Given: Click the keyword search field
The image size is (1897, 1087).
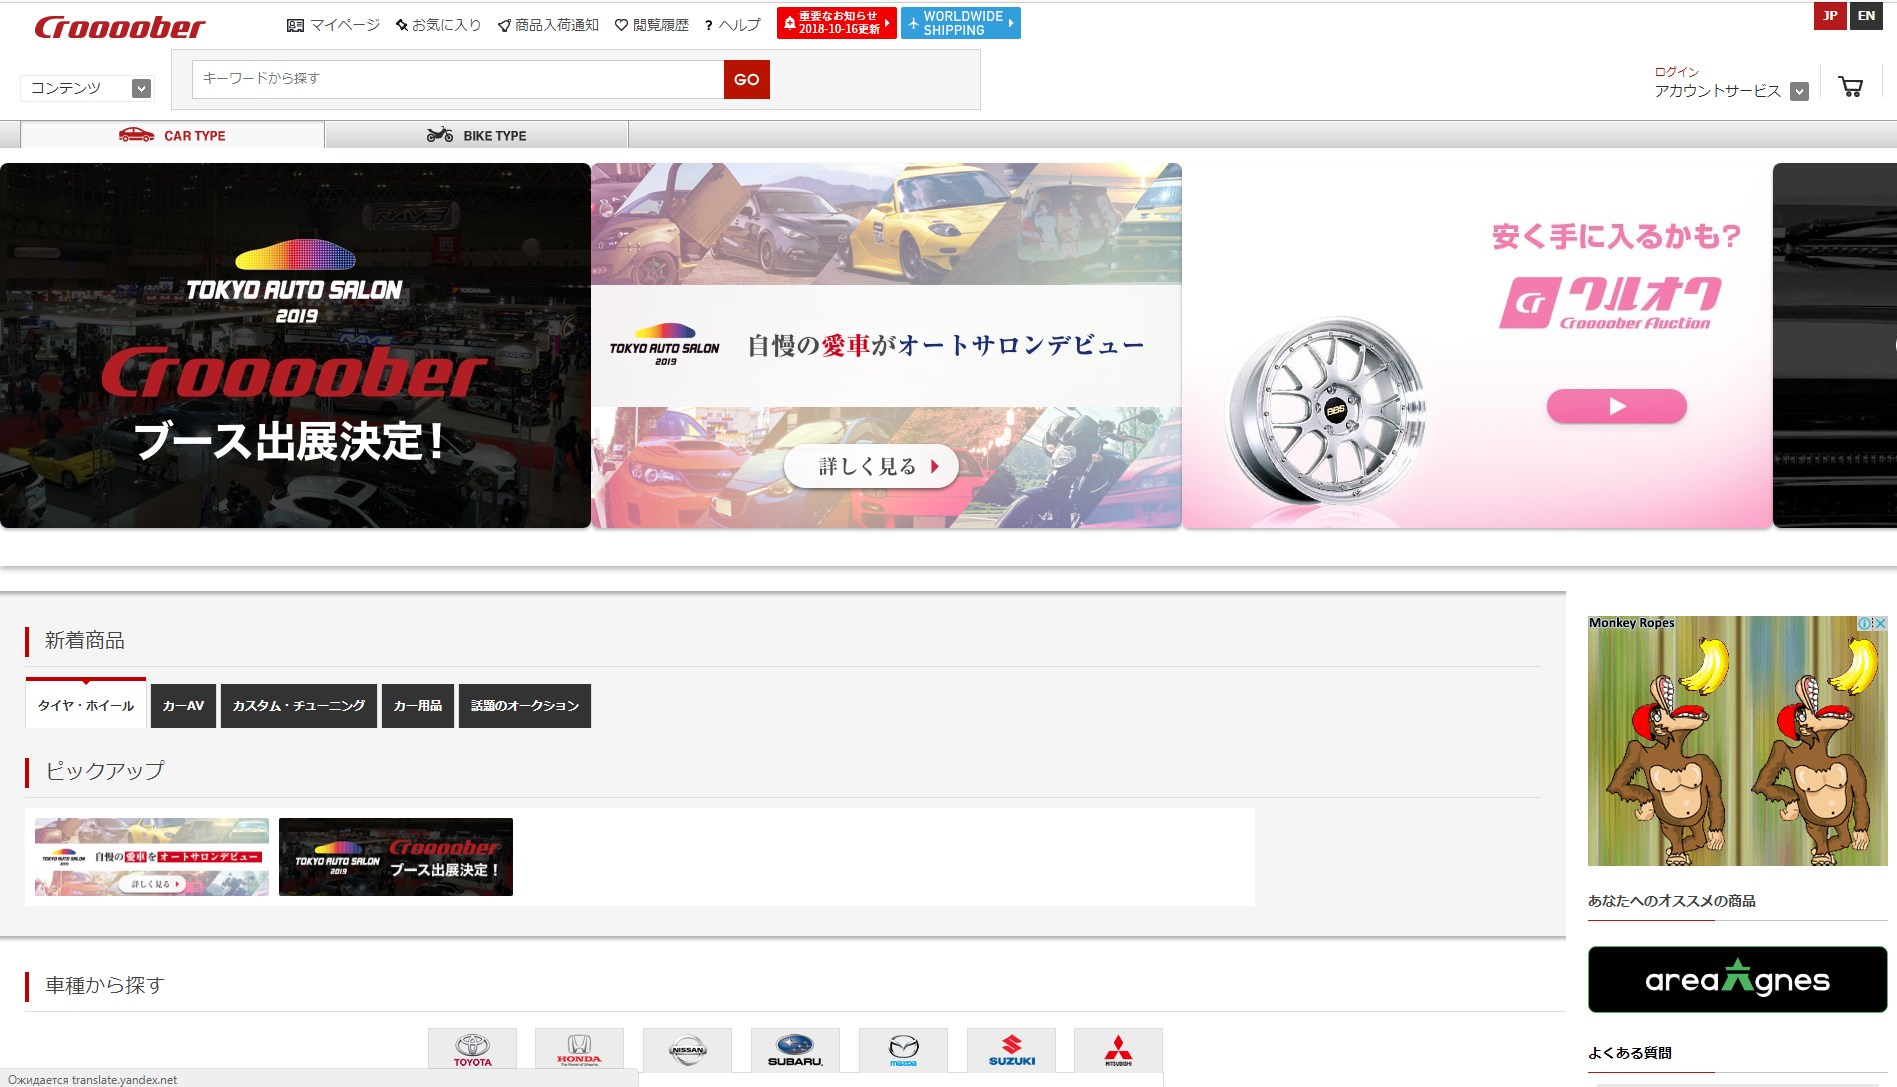Looking at the screenshot, I should pyautogui.click(x=458, y=79).
